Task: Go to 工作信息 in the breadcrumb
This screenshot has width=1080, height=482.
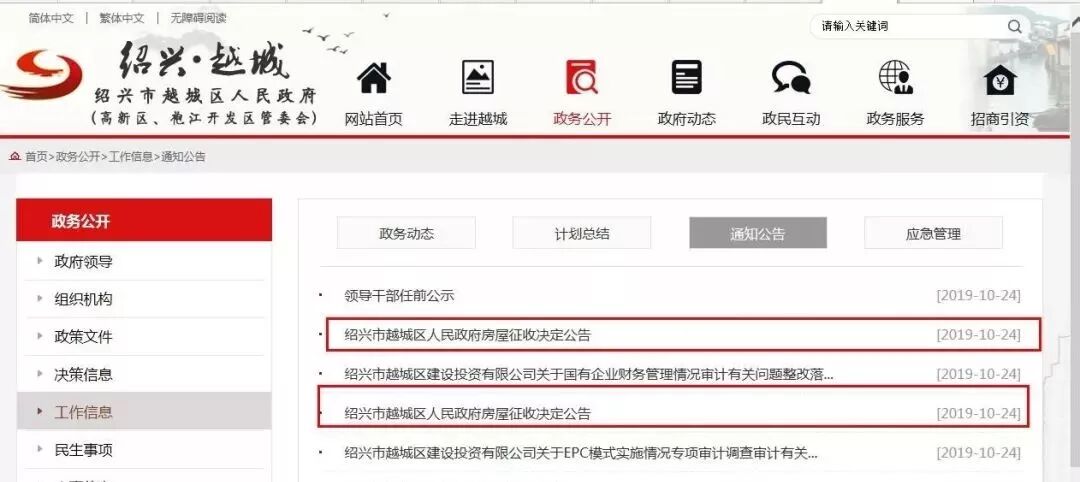Action: click(x=131, y=156)
